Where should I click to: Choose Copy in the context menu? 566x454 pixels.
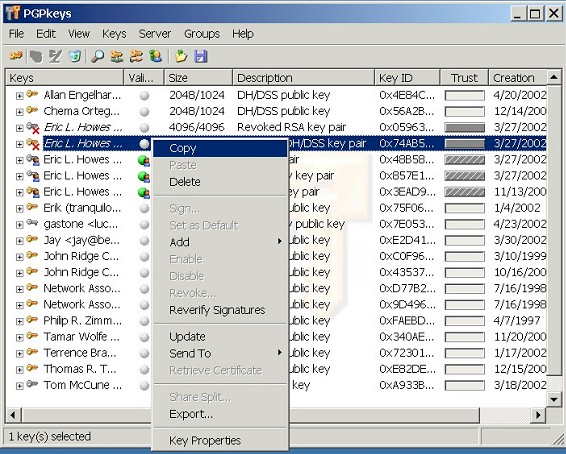220,148
